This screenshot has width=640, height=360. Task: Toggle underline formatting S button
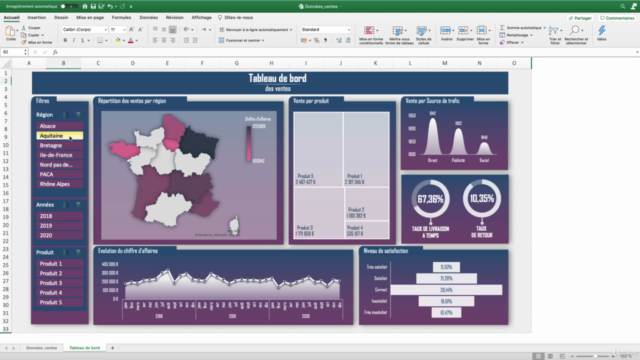(82, 40)
